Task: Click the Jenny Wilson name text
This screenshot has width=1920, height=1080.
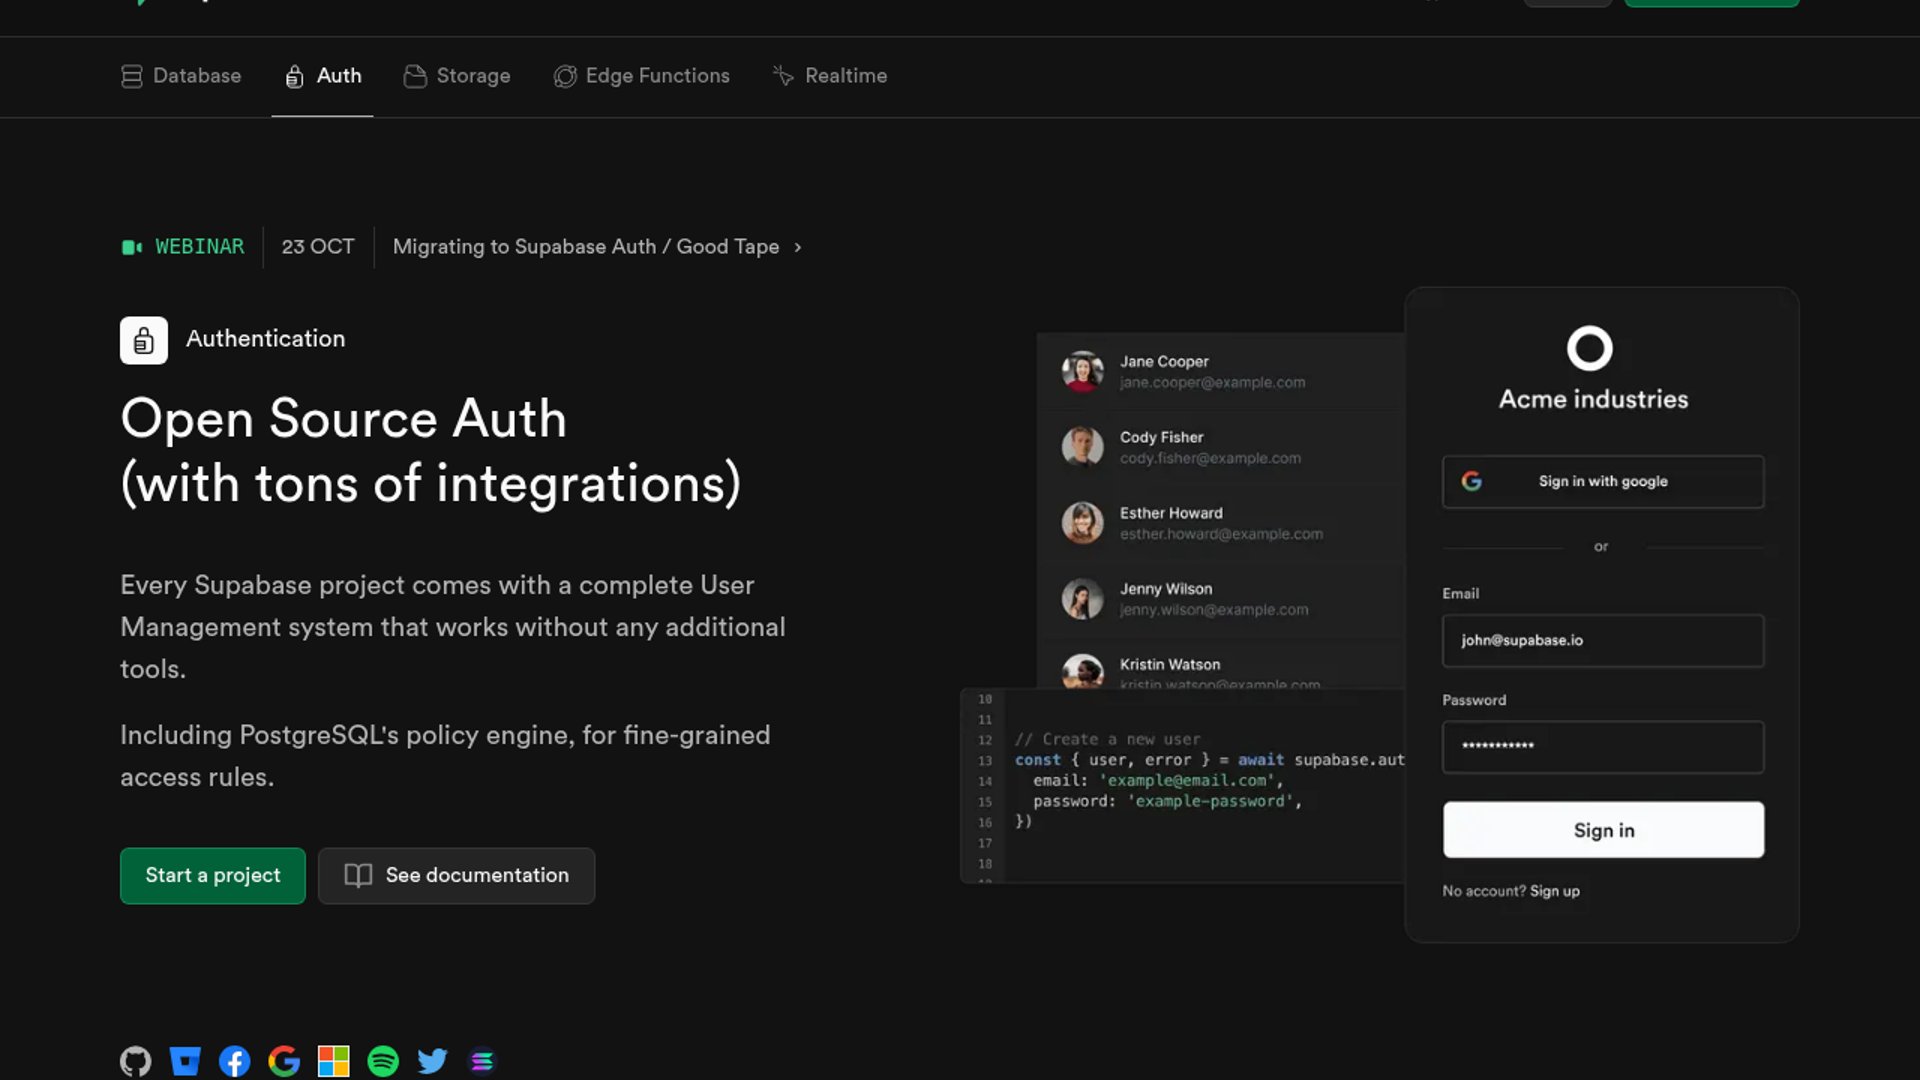Action: pos(1166,589)
